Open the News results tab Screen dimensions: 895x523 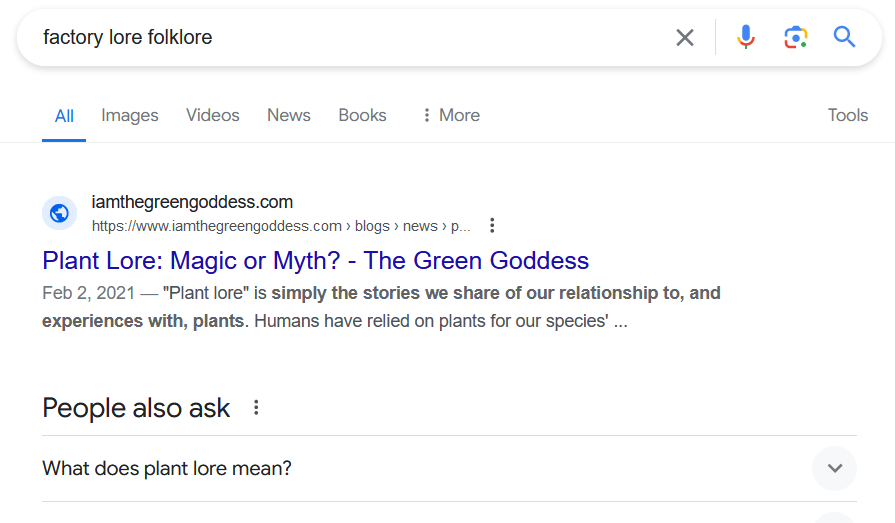click(x=289, y=115)
